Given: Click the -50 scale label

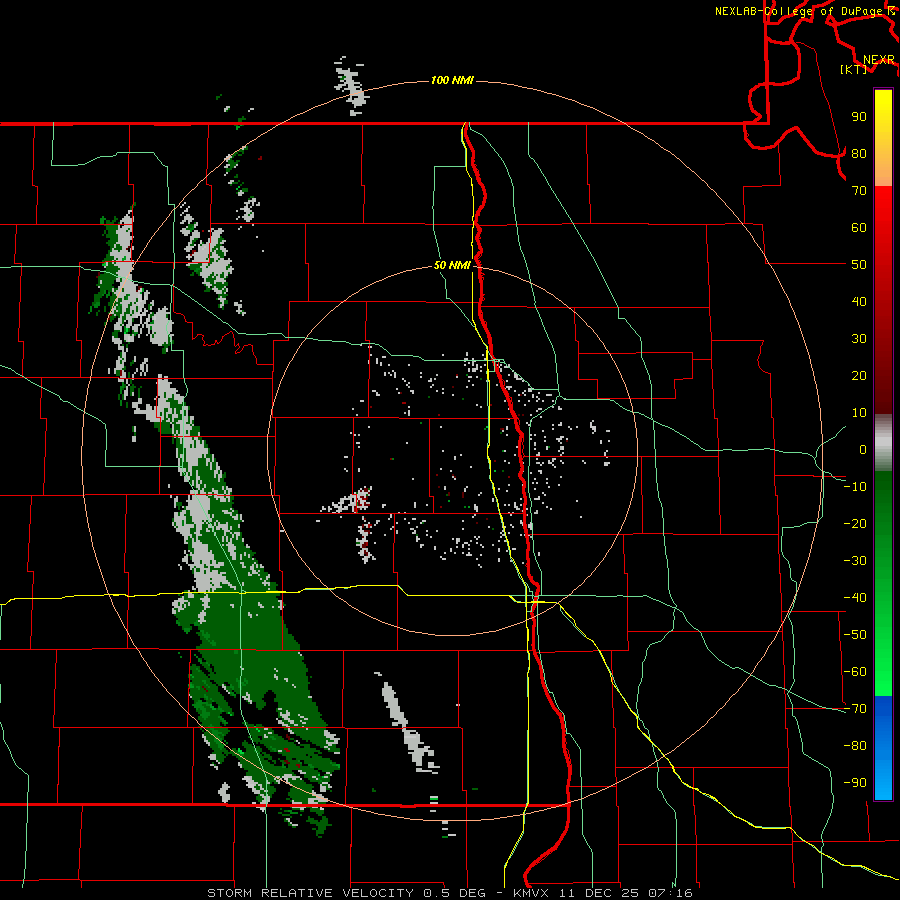Looking at the screenshot, I should coord(855,635).
